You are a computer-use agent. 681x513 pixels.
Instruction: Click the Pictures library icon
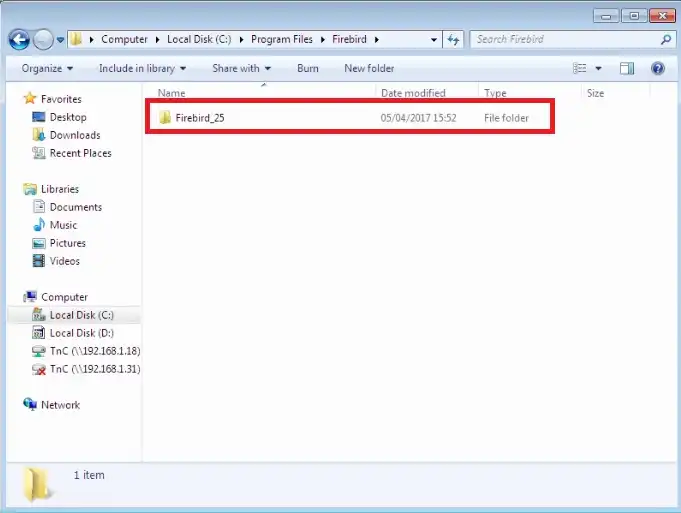tap(39, 243)
